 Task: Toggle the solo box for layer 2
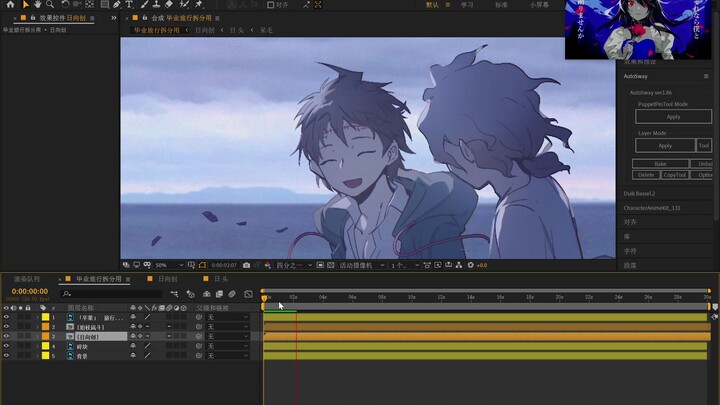click(21, 327)
